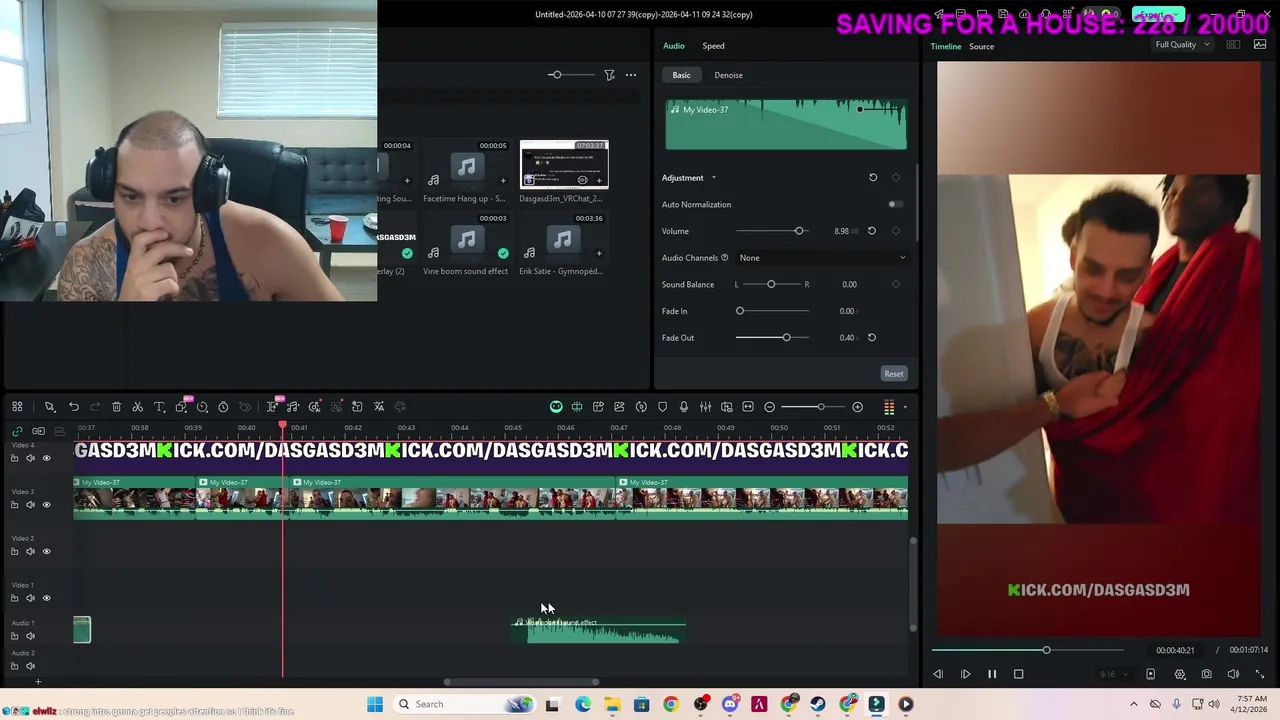Play the preview
Image resolution: width=1280 pixels, height=720 pixels.
point(965,674)
